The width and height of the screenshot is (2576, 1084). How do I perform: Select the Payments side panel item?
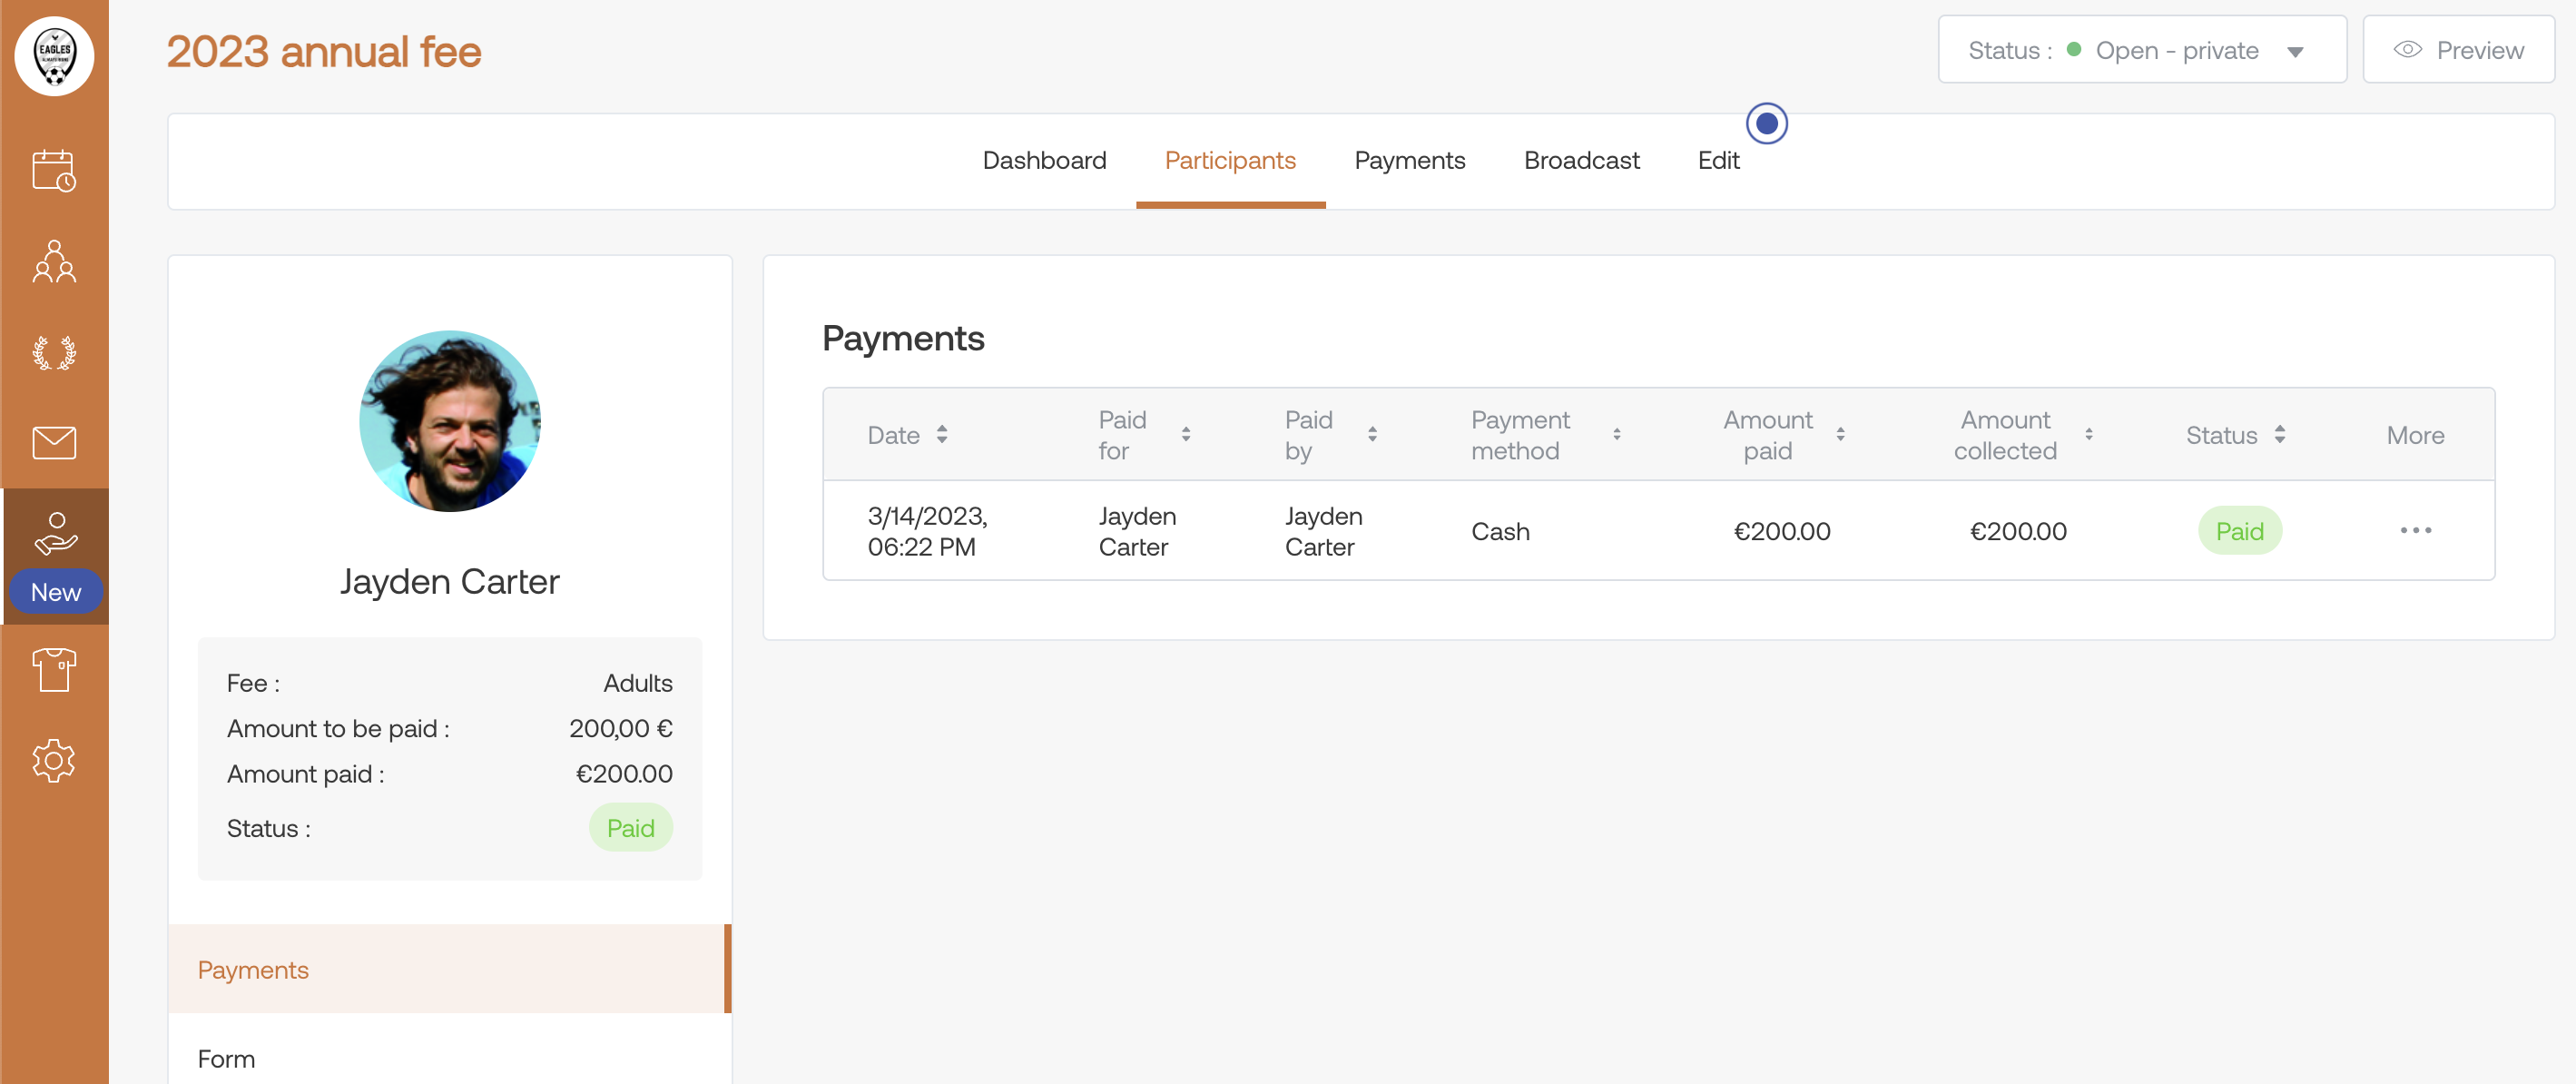(x=253, y=969)
